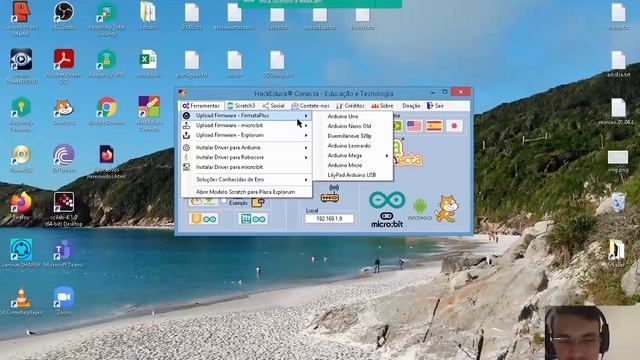Select the Japan flag language
640x360 pixels.
point(454,126)
